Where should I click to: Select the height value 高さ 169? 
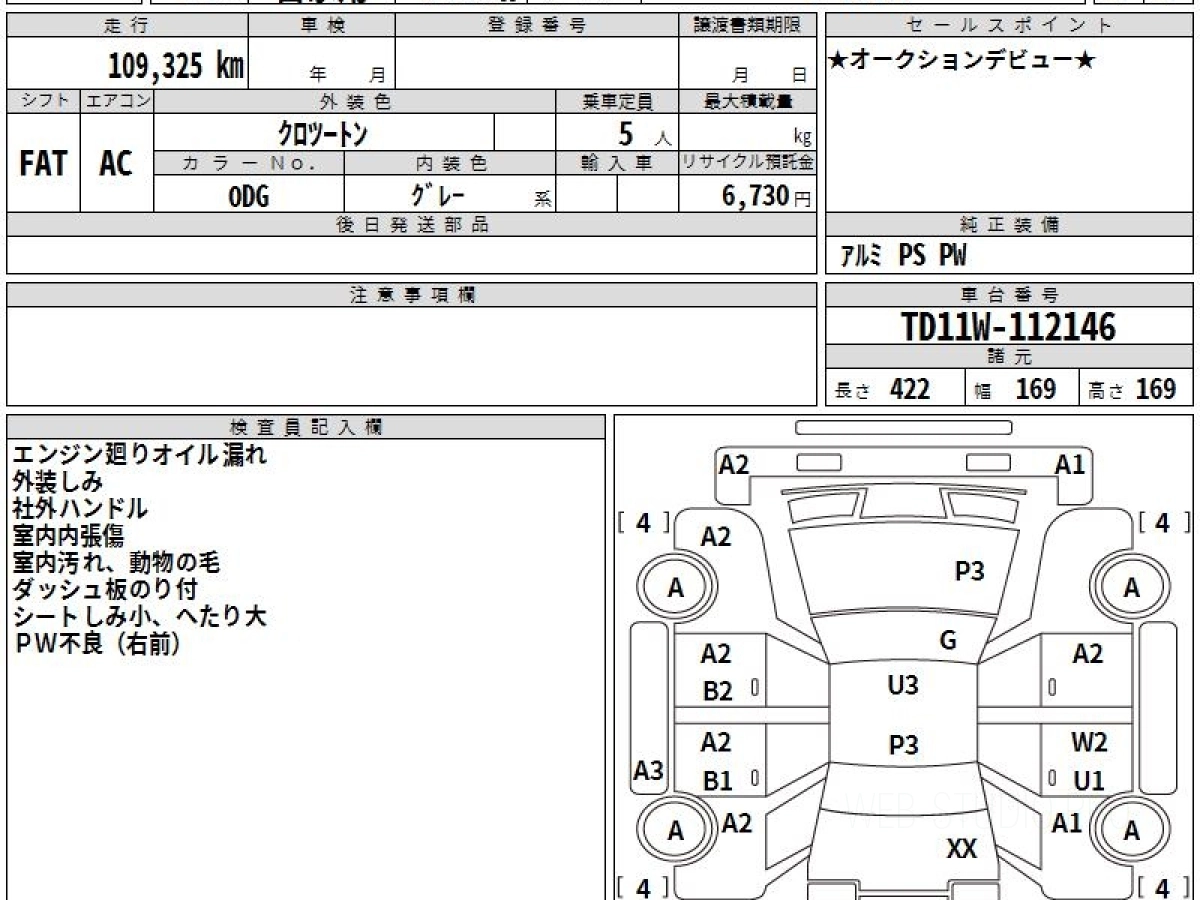pos(1132,390)
